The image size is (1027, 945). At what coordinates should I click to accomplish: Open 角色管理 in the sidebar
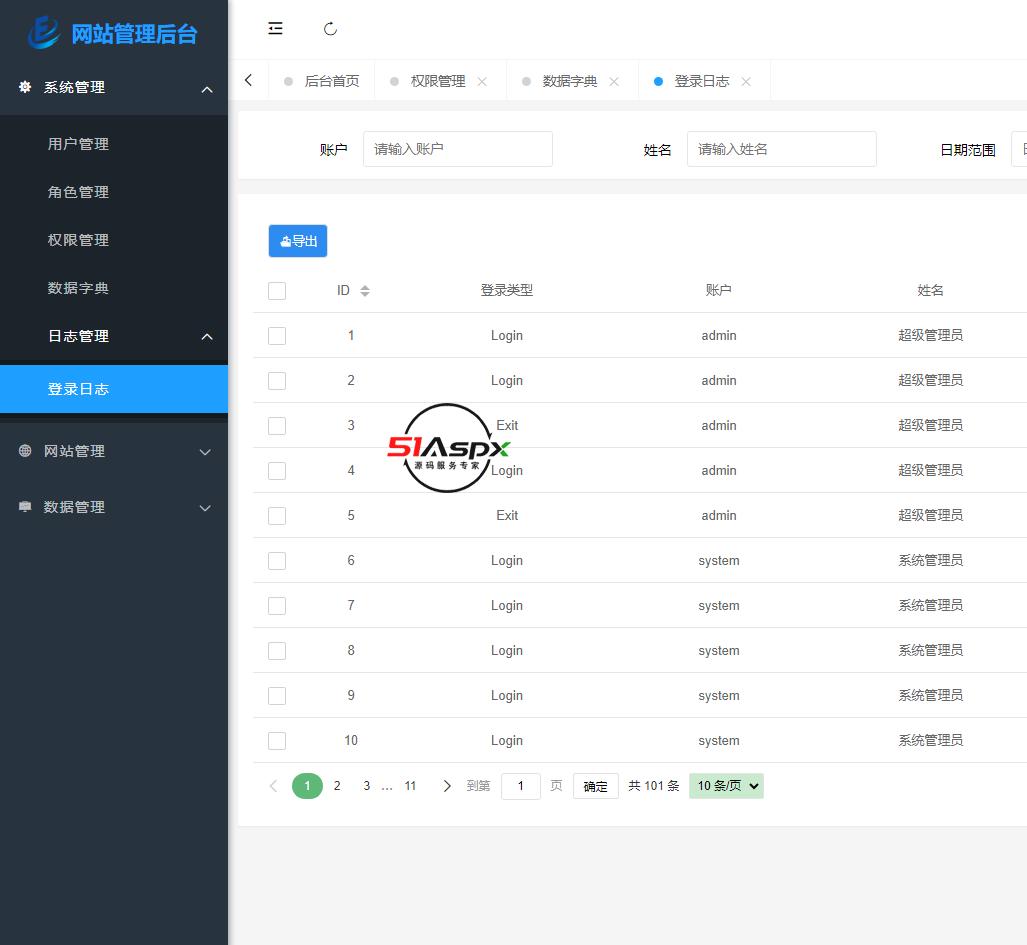[x=78, y=192]
